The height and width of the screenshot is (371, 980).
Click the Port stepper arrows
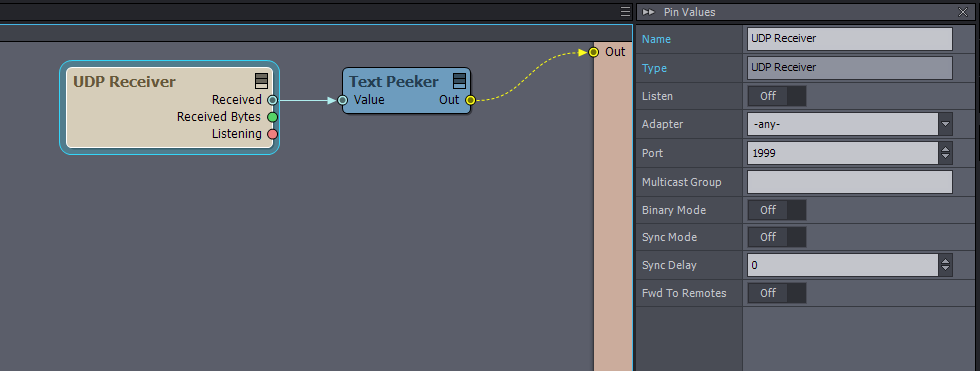[x=946, y=153]
